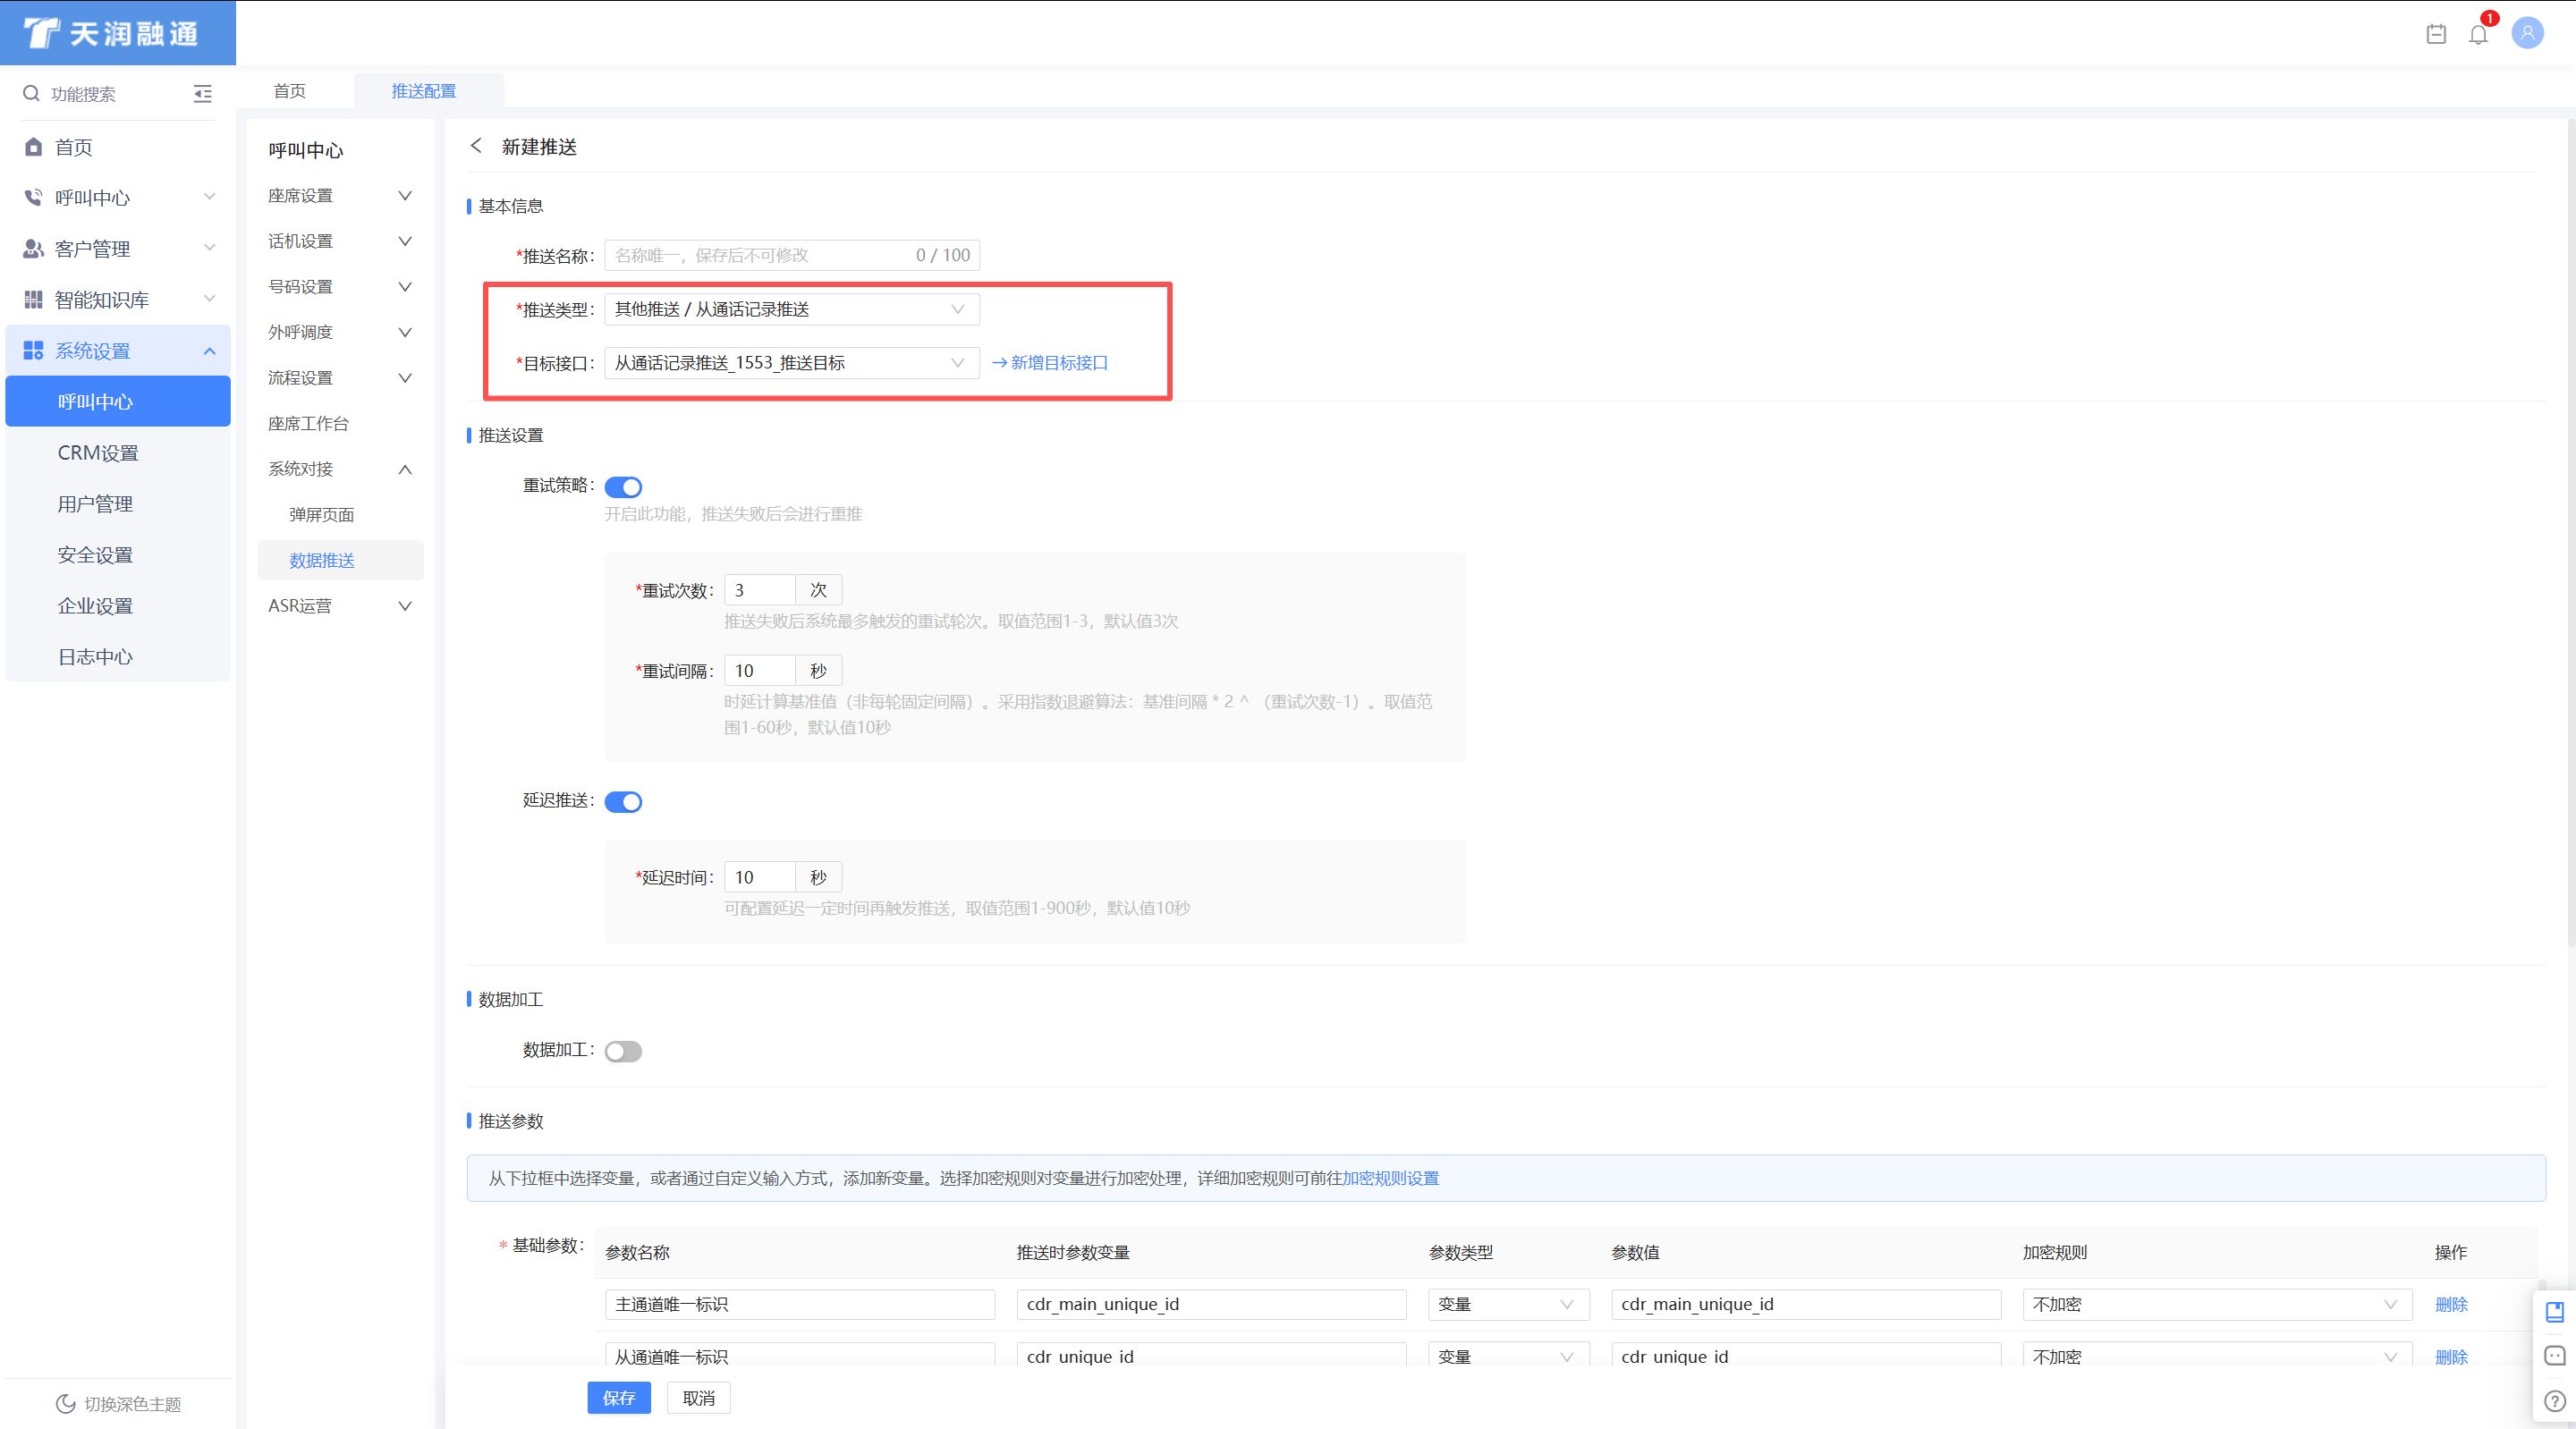2576x1429 pixels.
Task: Click 切换深色主题 text
Action: tap(133, 1404)
